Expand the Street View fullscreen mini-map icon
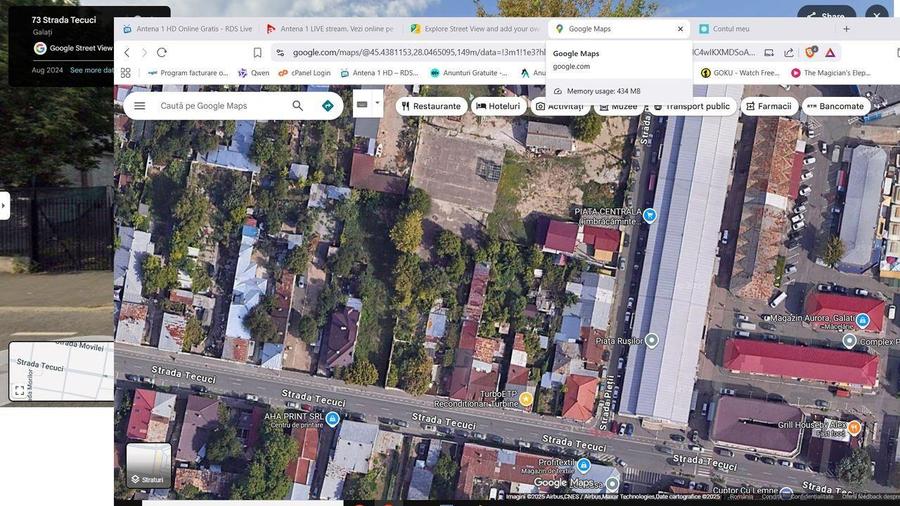The width and height of the screenshot is (900, 506). pyautogui.click(x=19, y=391)
